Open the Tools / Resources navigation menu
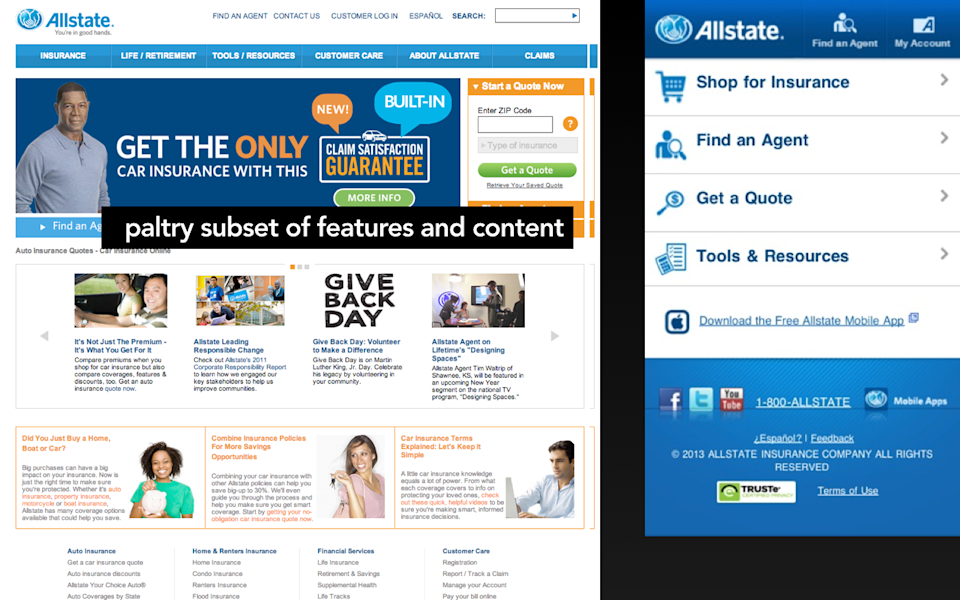This screenshot has width=960, height=600. (253, 56)
